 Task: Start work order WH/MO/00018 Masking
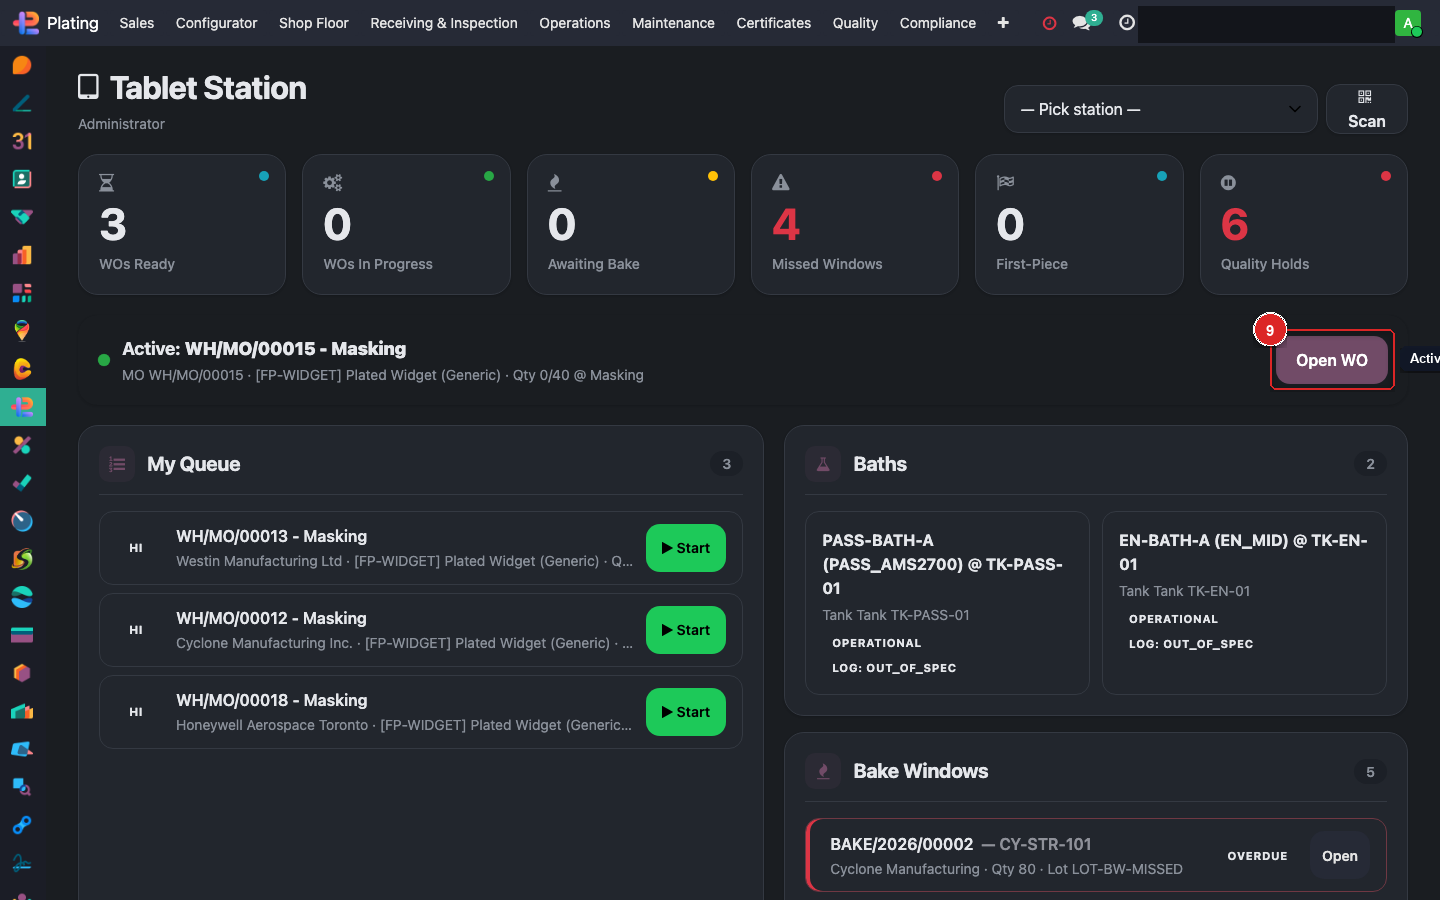tap(685, 712)
